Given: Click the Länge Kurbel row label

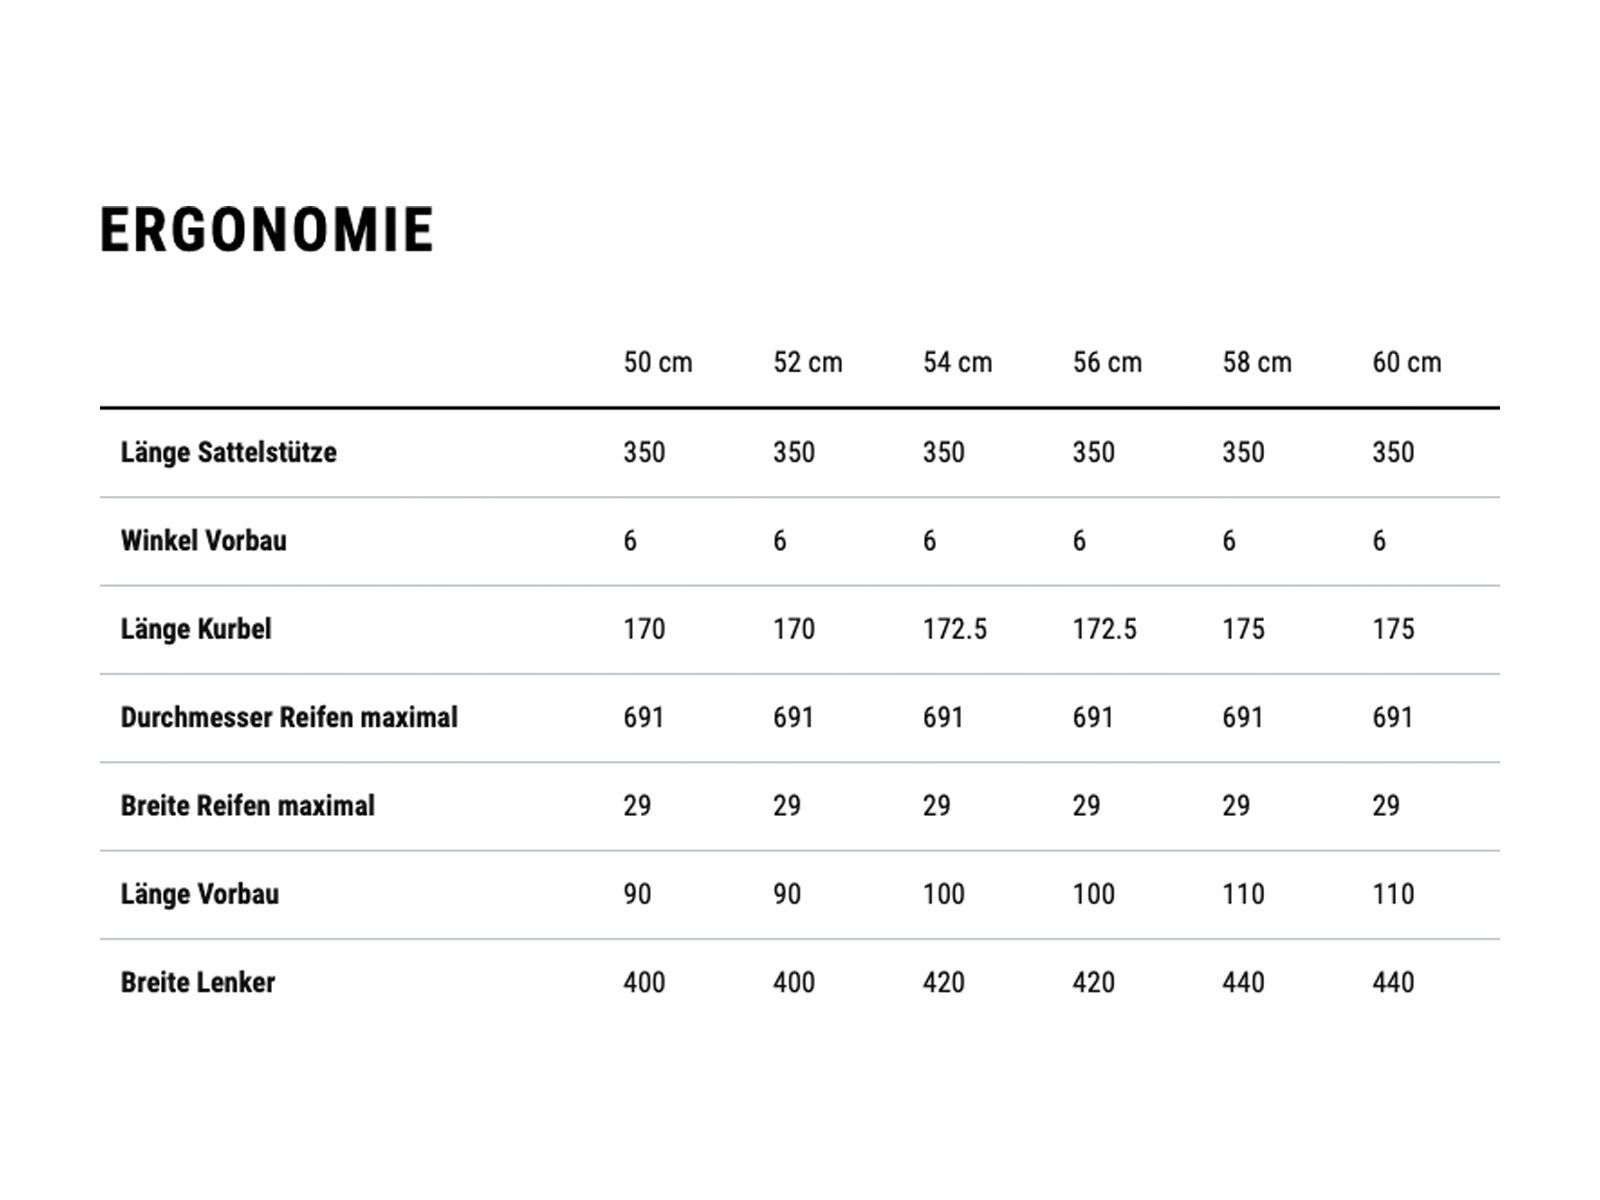Looking at the screenshot, I should pyautogui.click(x=196, y=629).
